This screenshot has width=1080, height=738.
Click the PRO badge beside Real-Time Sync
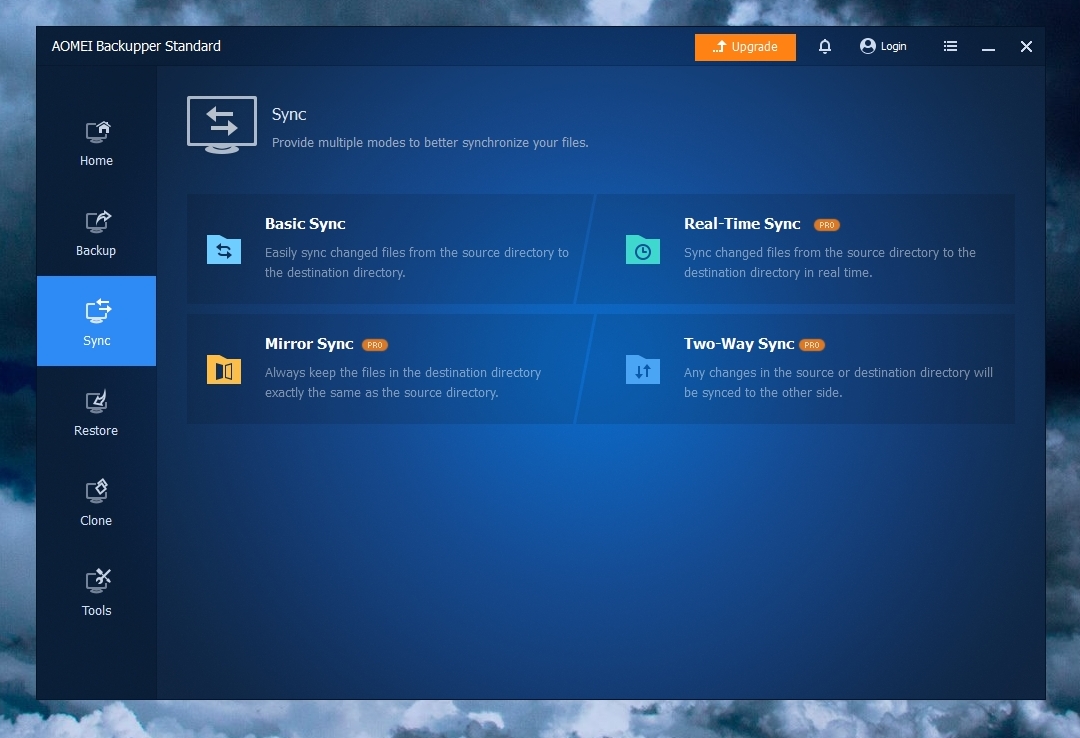click(827, 225)
